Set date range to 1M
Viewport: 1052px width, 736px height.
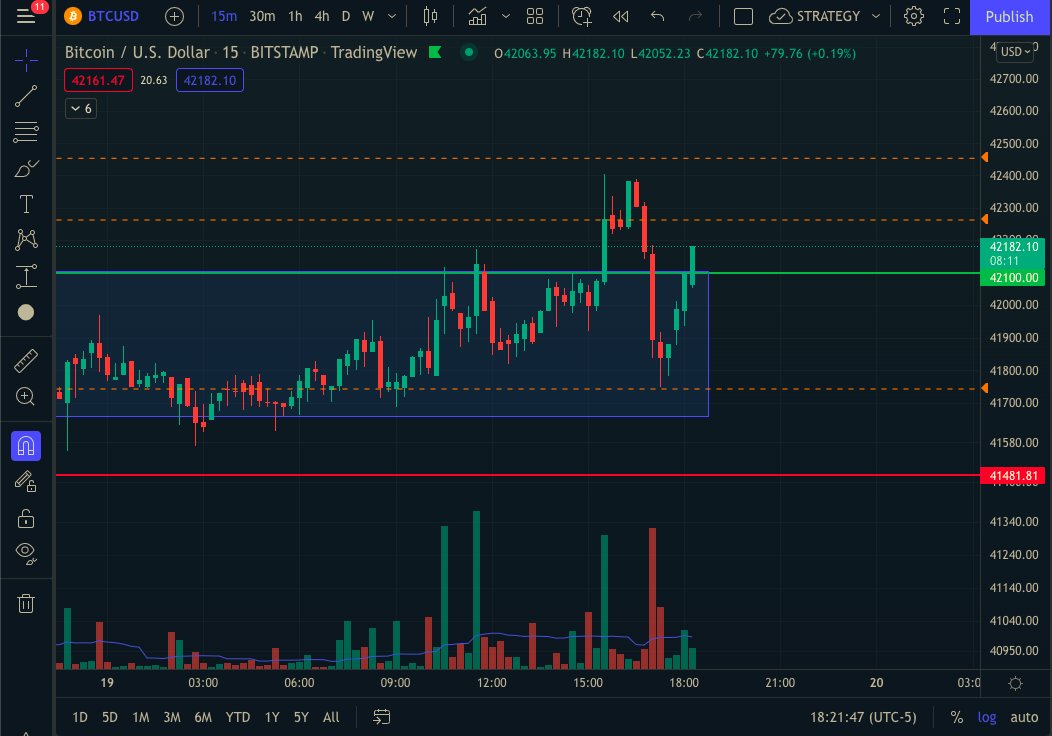tap(140, 717)
